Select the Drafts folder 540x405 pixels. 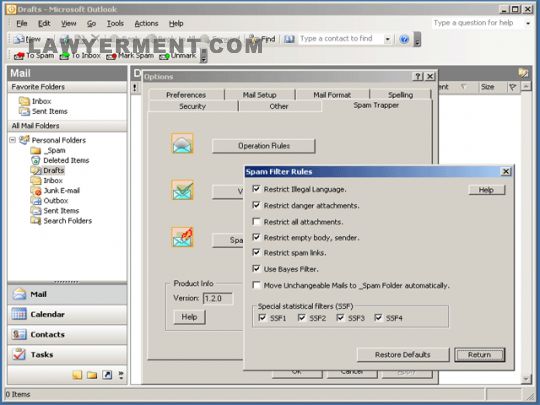48,170
